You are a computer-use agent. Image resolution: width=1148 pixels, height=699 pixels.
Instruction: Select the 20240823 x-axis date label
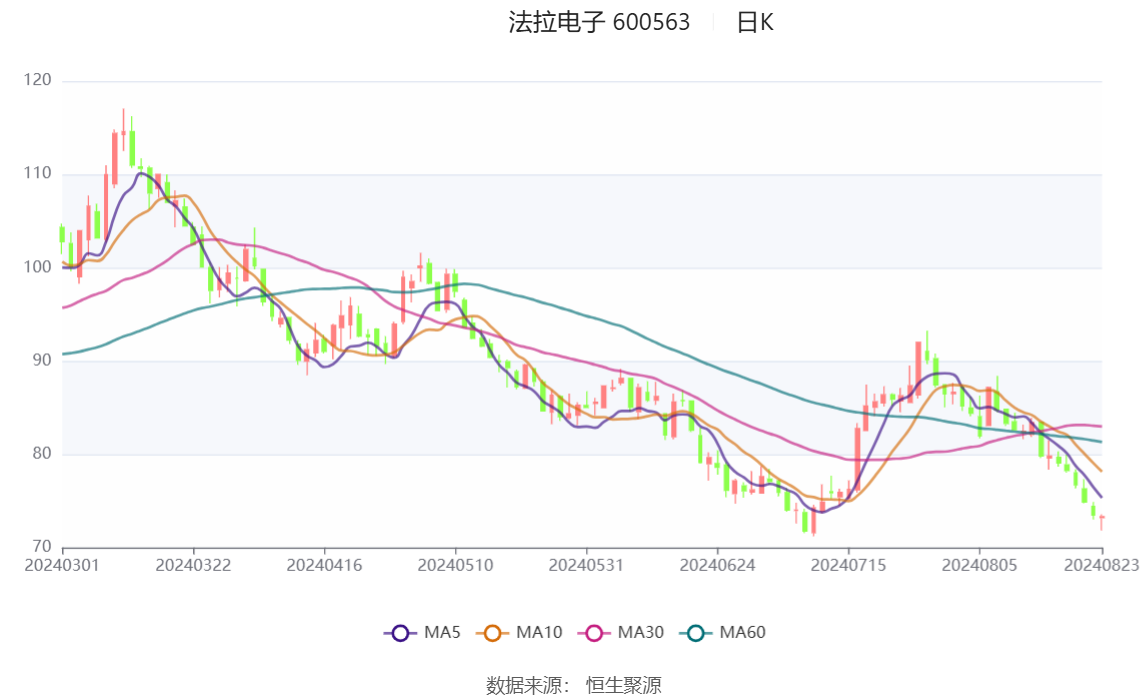1102,566
